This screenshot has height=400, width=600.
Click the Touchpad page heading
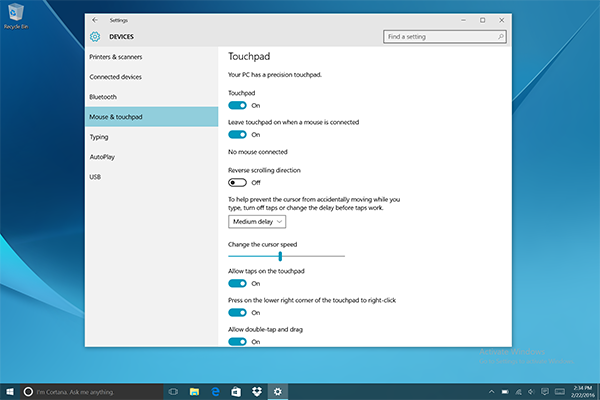click(x=249, y=56)
